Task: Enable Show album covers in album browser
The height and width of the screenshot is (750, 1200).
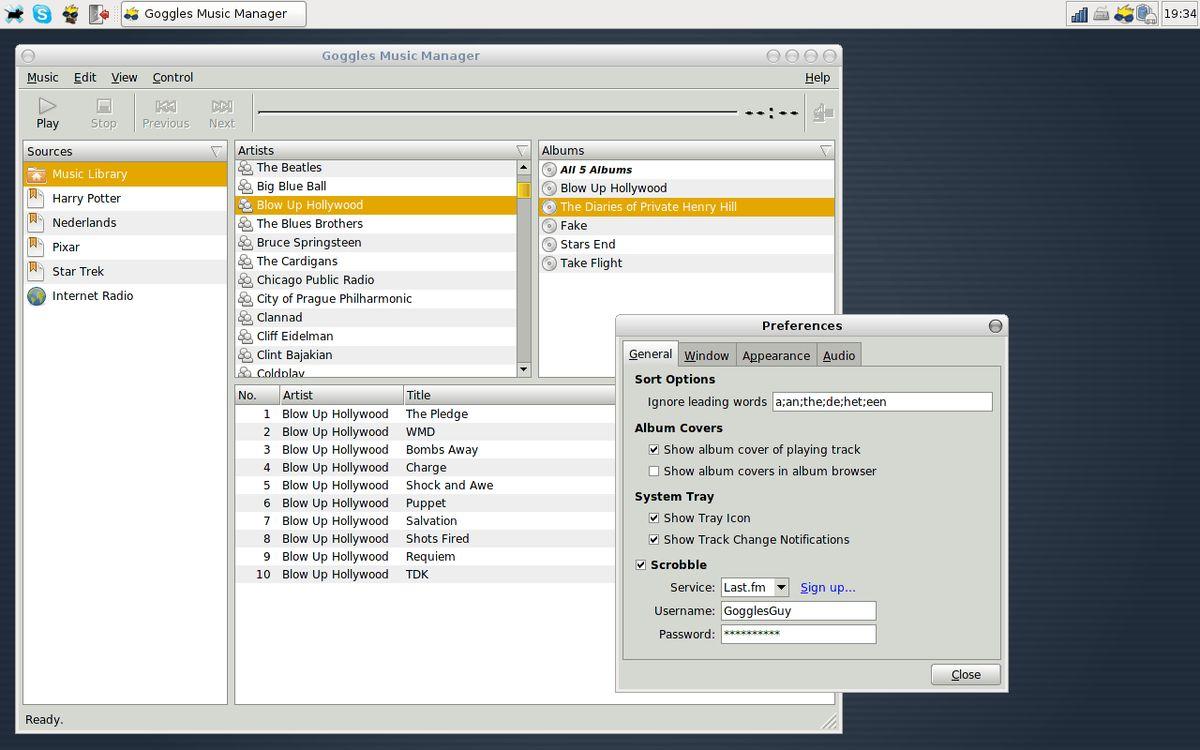Action: pyautogui.click(x=654, y=471)
